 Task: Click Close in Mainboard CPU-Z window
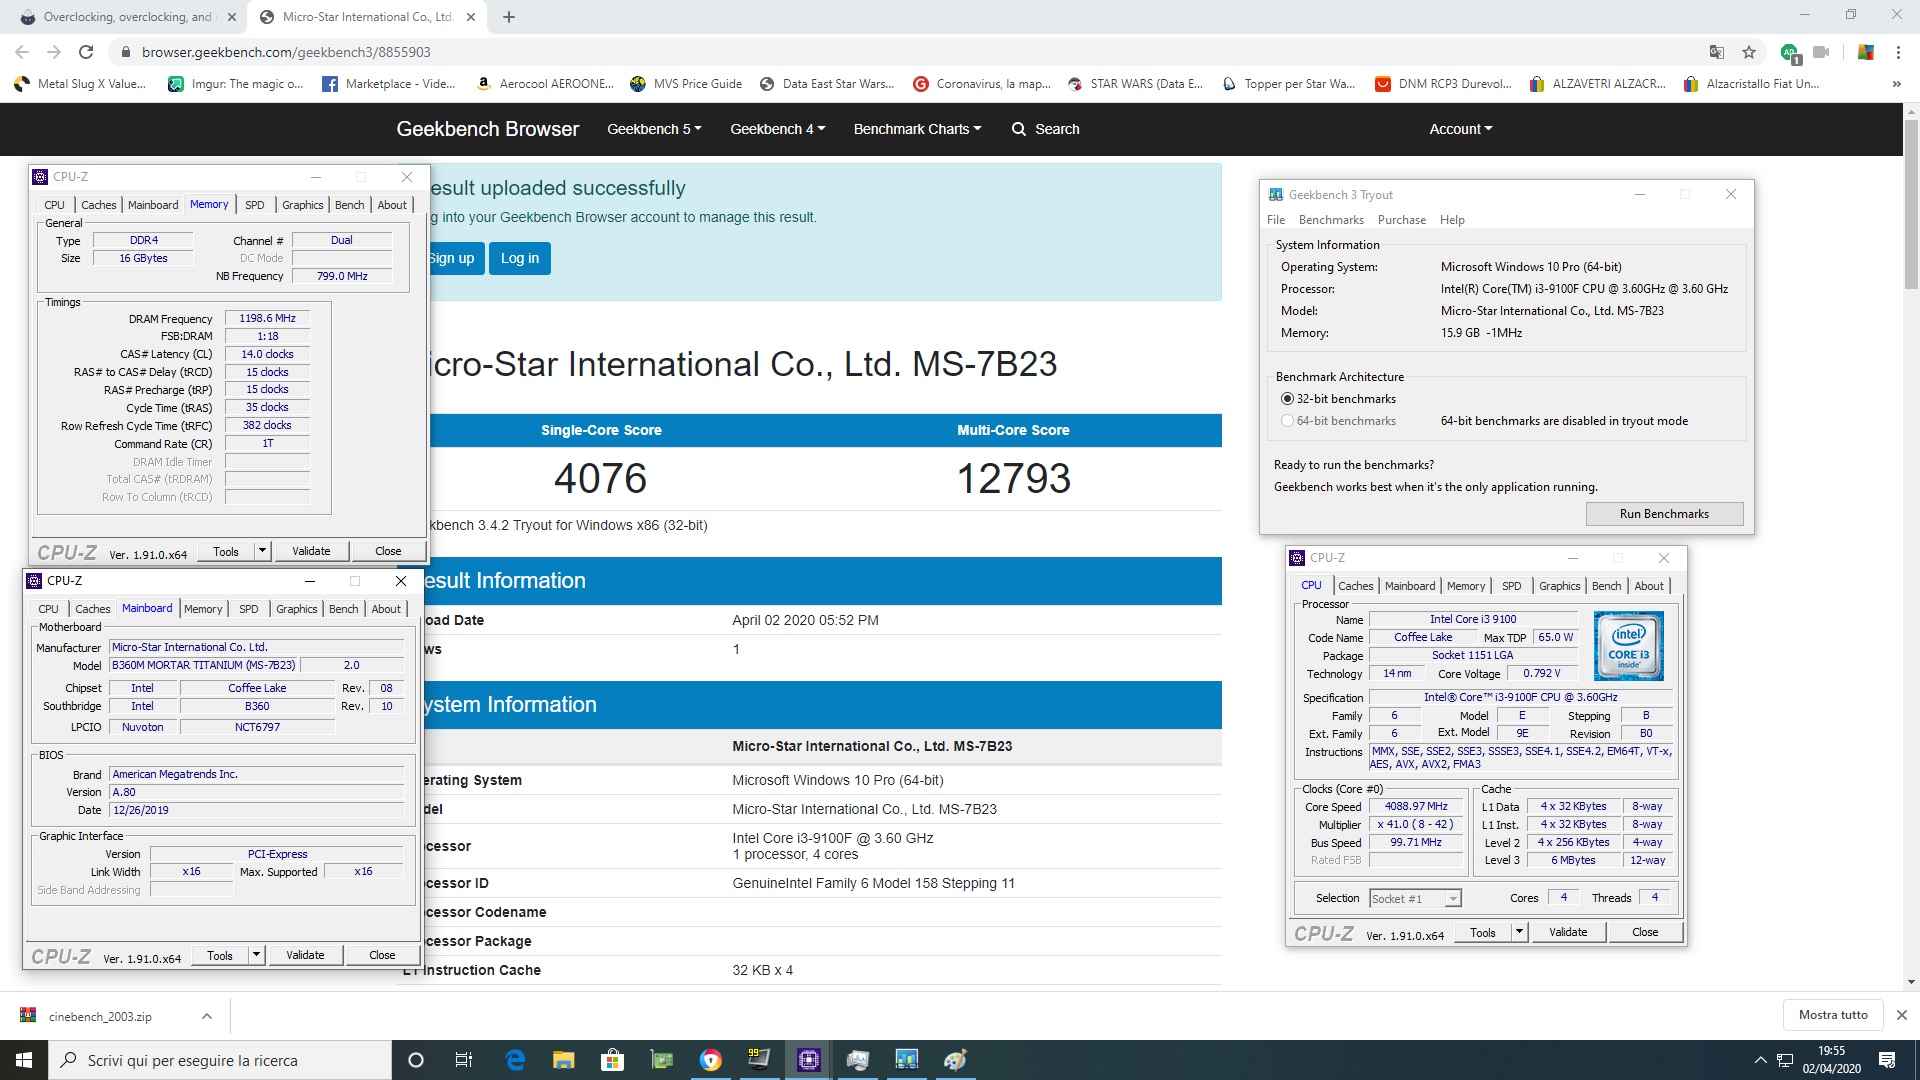click(382, 955)
